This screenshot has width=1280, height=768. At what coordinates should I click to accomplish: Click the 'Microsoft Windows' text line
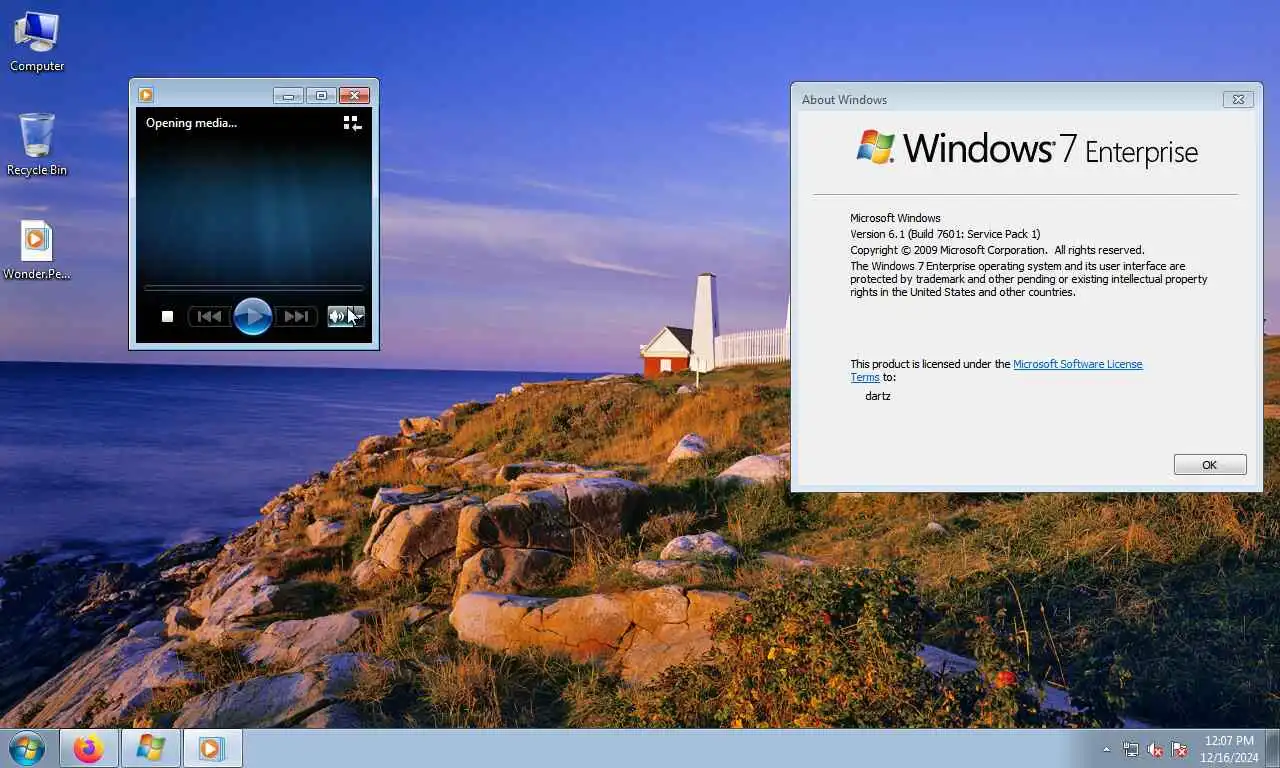[x=895, y=218]
